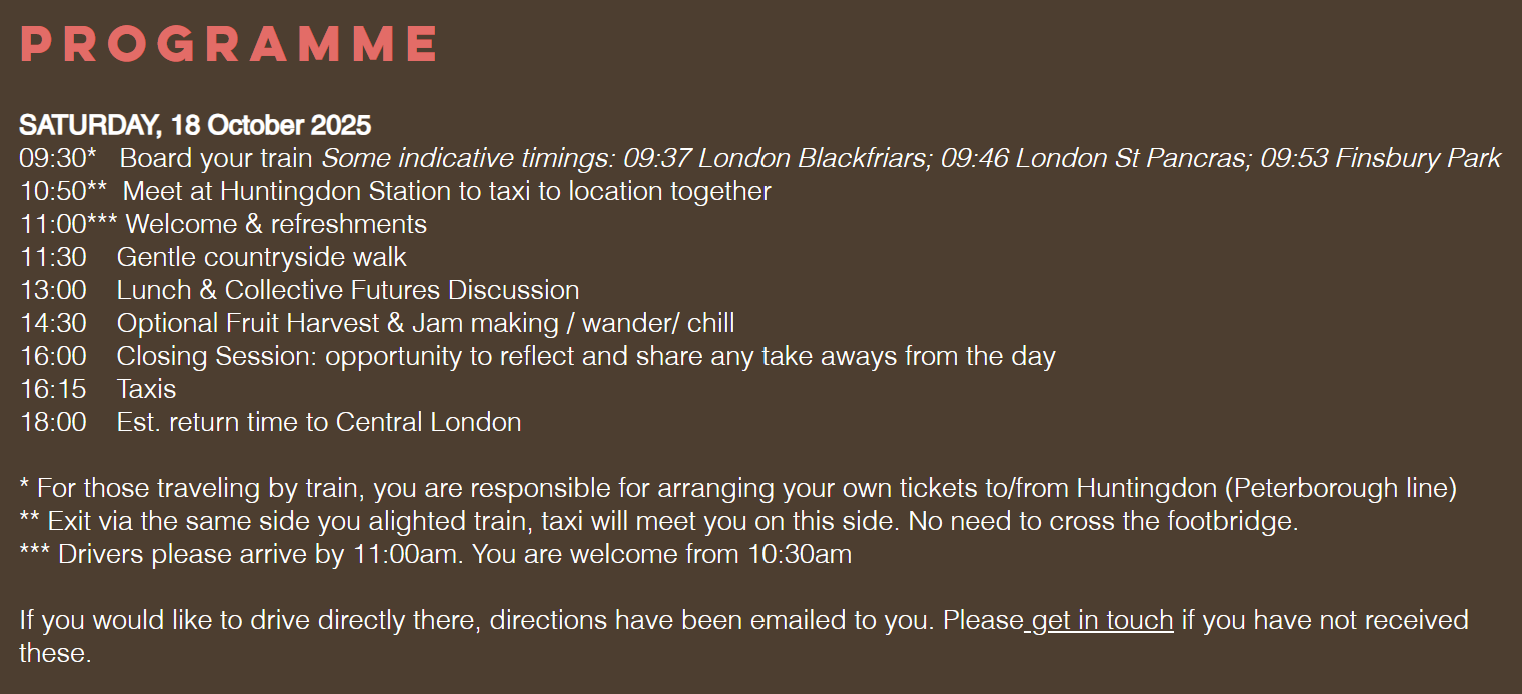Click the "Welcome & refreshments" entry

276,224
